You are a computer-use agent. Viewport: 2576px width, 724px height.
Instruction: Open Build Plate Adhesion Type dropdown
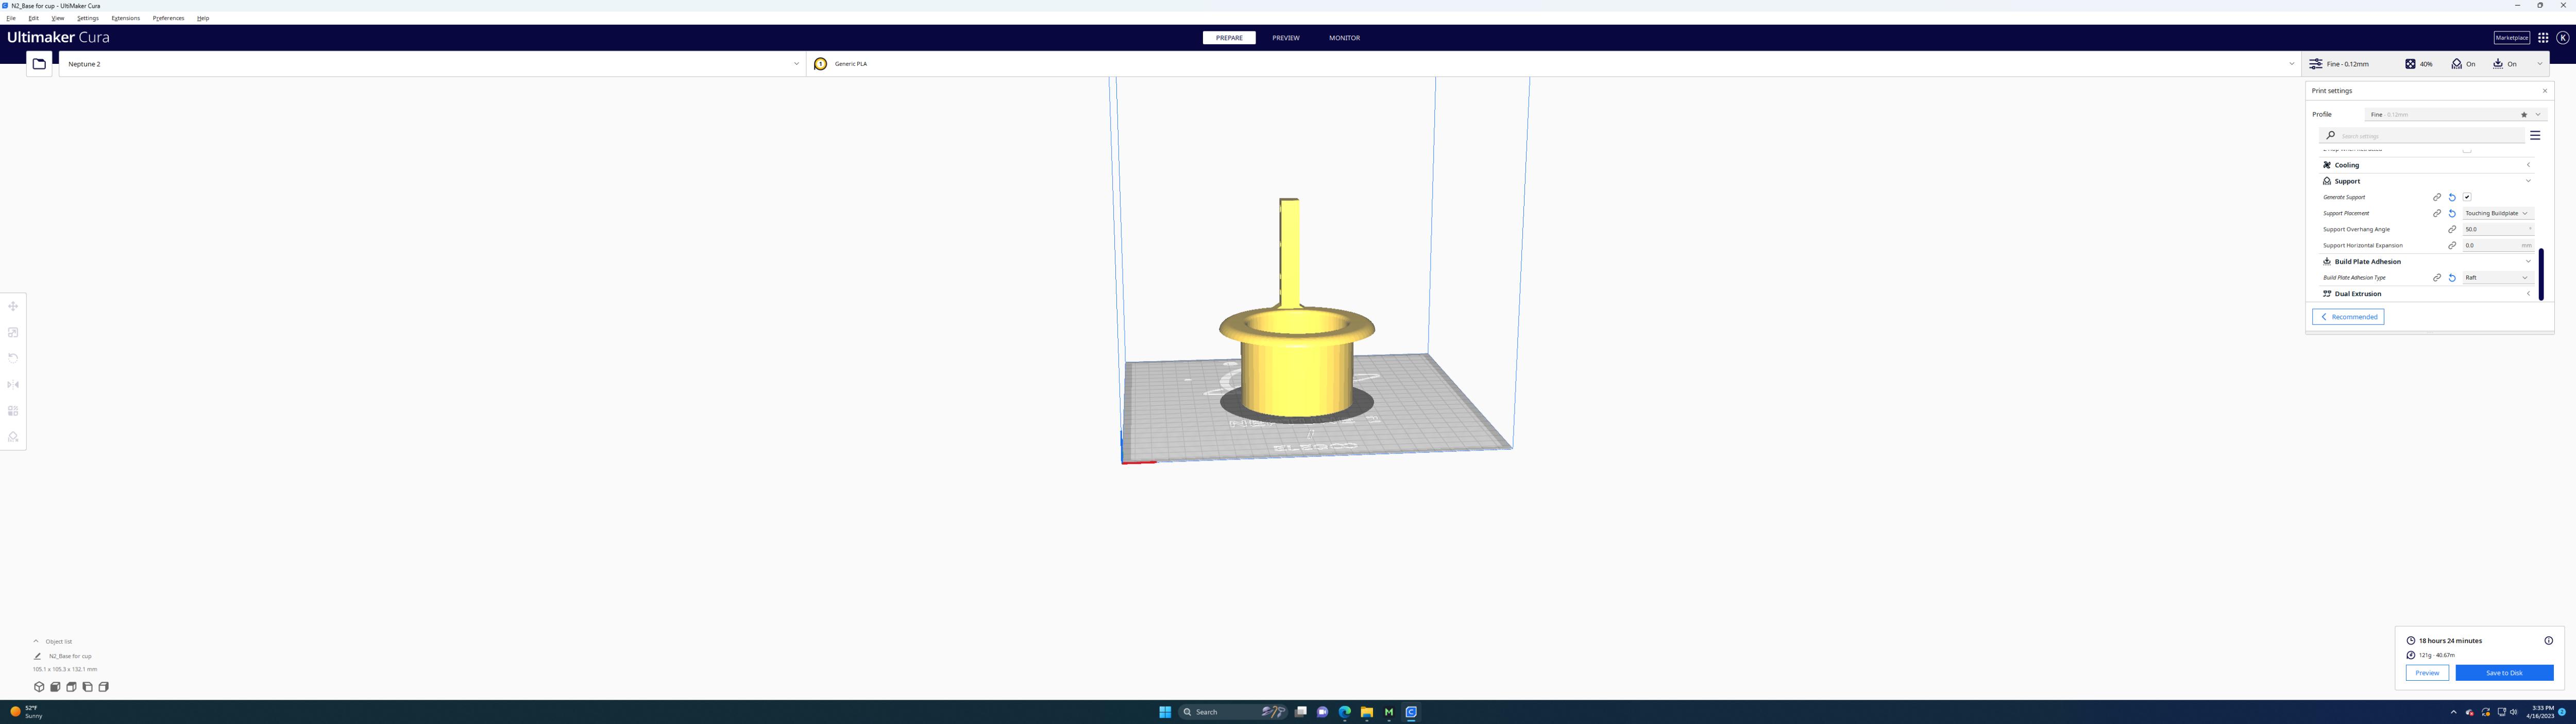(2498, 277)
